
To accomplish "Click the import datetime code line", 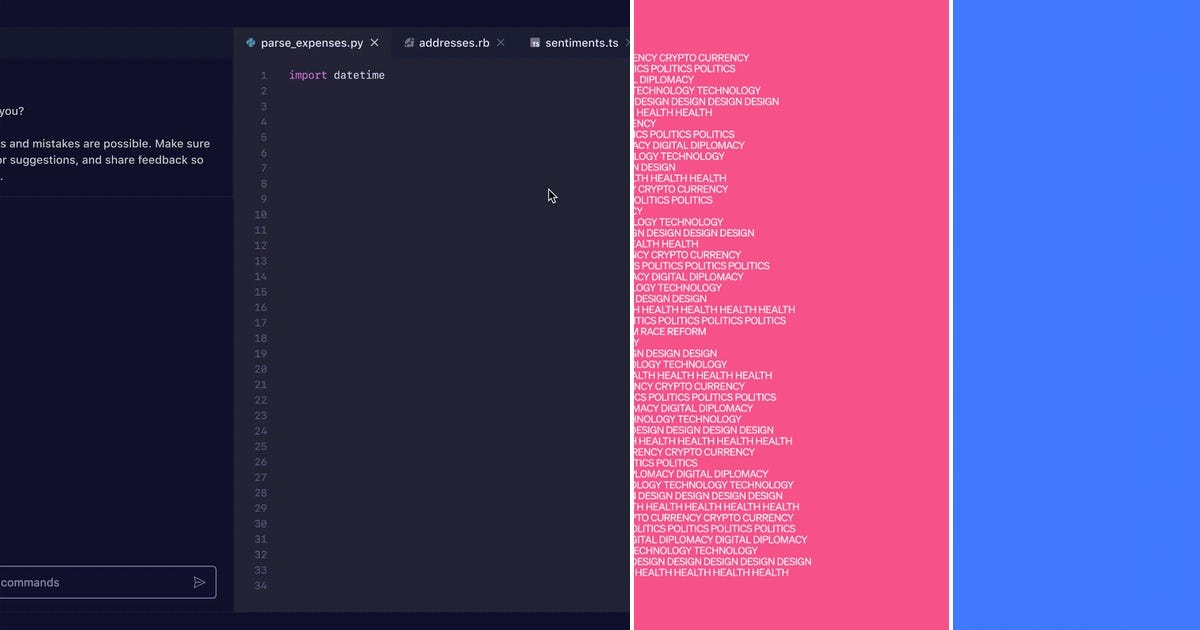I will (x=337, y=74).
